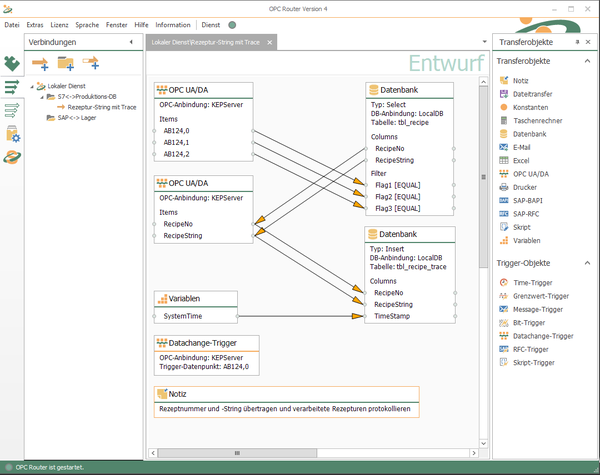Click the dashed arrow-plus toolbar icon

tap(91, 63)
